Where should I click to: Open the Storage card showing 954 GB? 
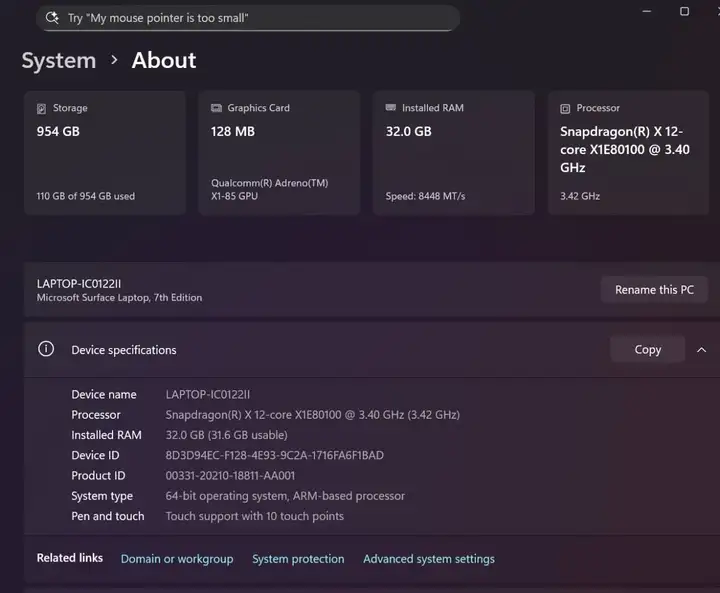coord(105,152)
